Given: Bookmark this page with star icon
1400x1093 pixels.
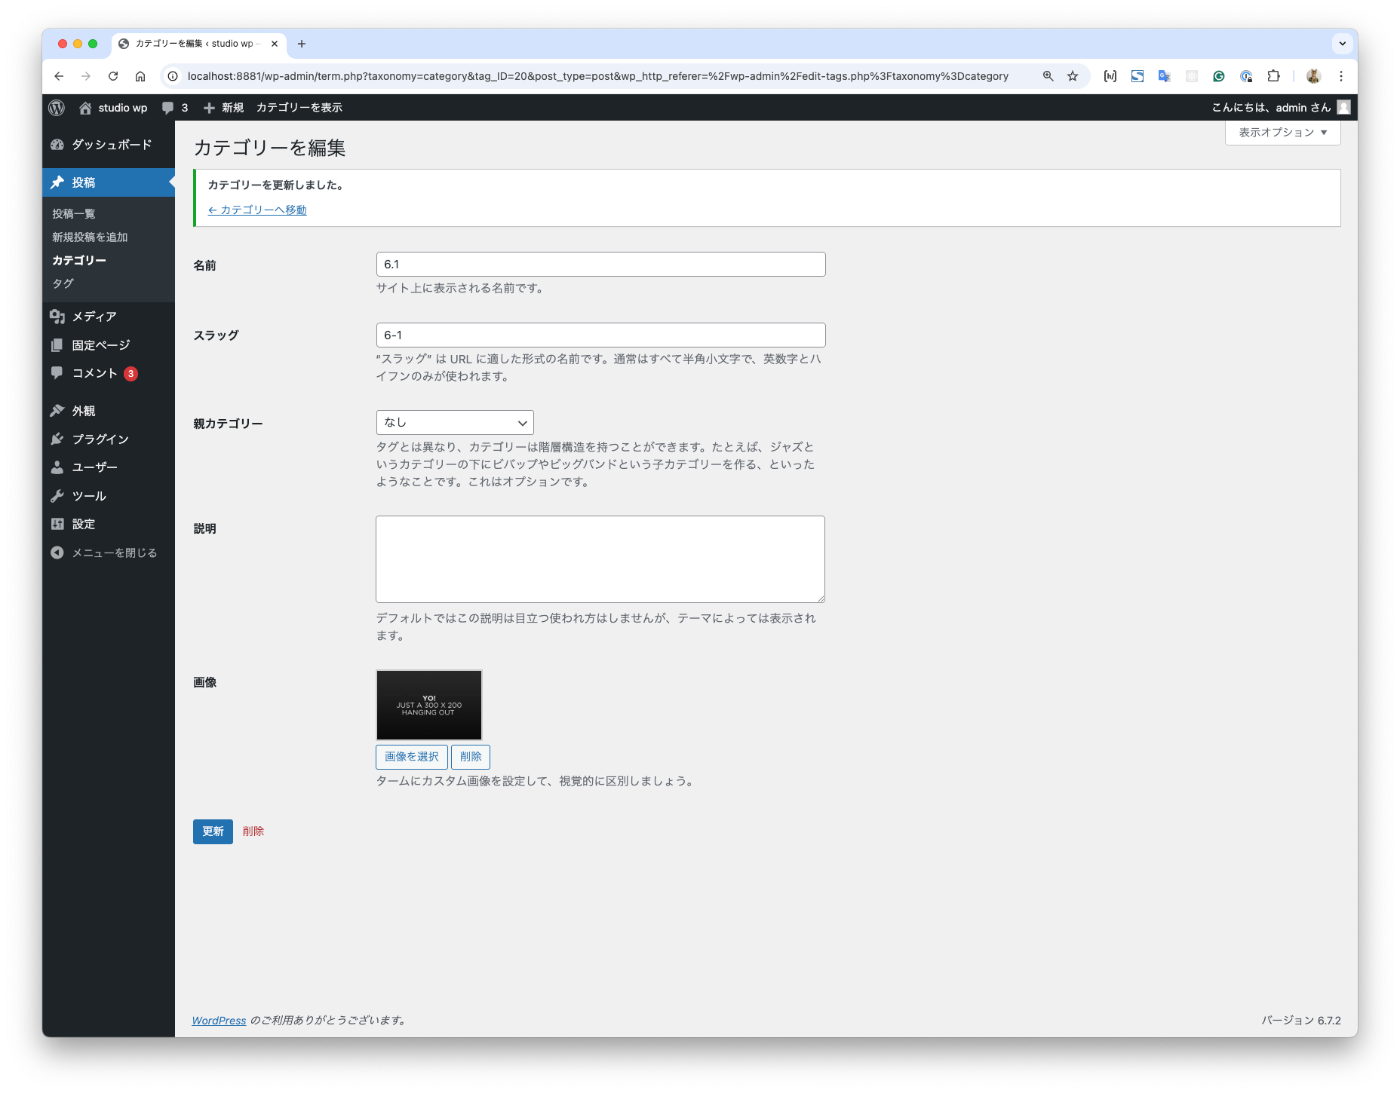Looking at the screenshot, I should pos(1073,76).
